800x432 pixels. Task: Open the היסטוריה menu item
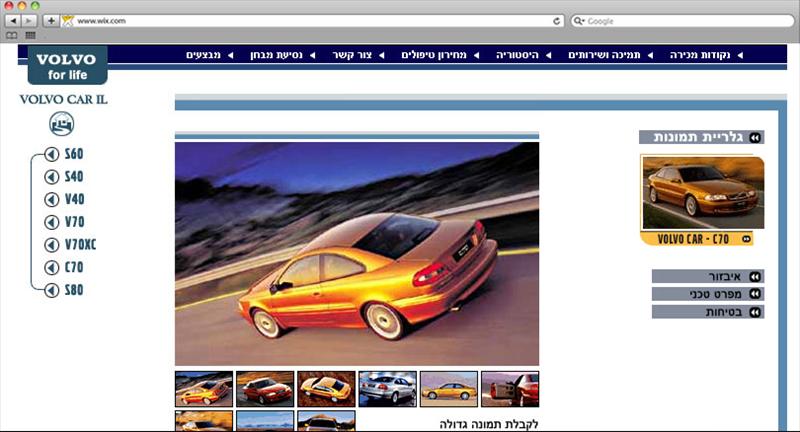(x=517, y=55)
